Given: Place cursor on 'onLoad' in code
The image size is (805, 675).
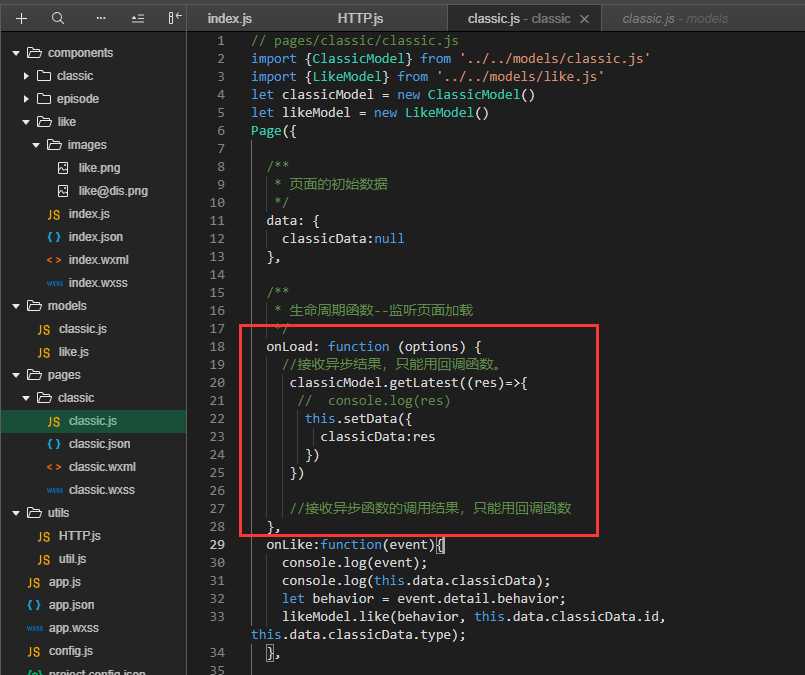Looking at the screenshot, I should pyautogui.click(x=289, y=347).
